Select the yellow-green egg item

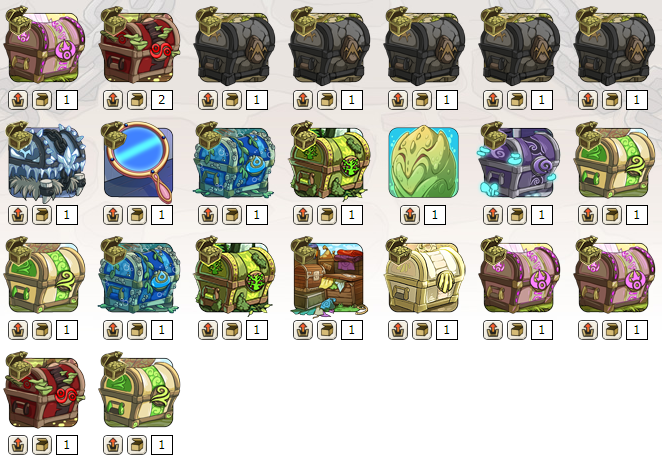click(x=423, y=163)
